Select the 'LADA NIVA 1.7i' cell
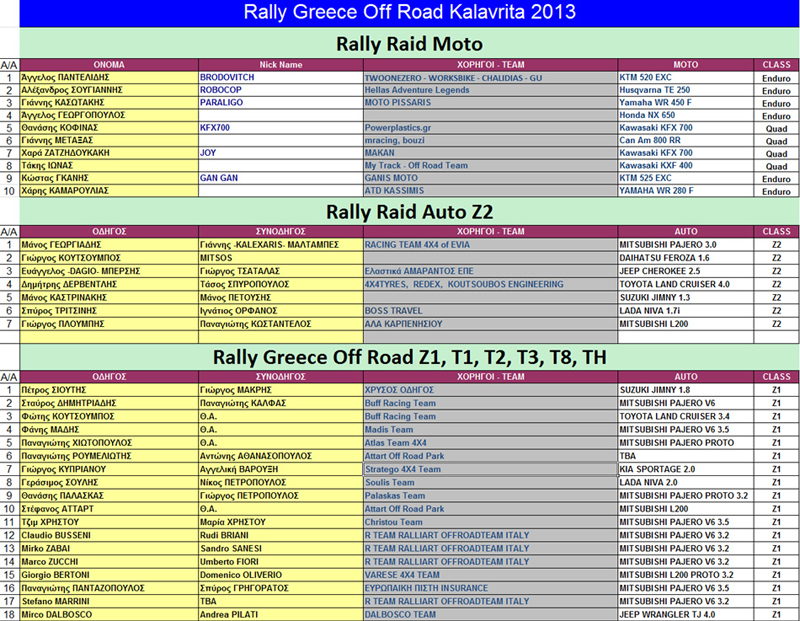 coord(686,311)
